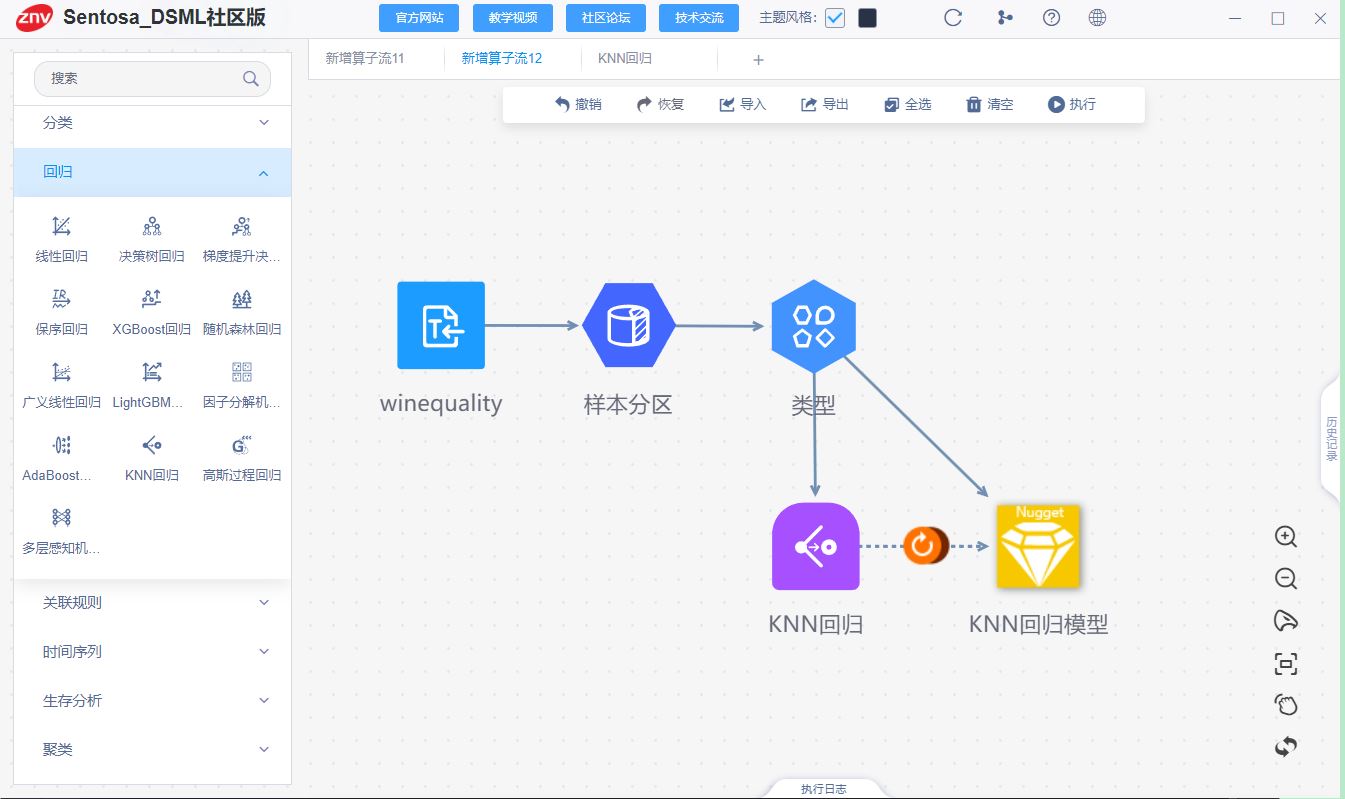
Task: Open the 执行日志 bottom panel
Action: pyautogui.click(x=824, y=789)
